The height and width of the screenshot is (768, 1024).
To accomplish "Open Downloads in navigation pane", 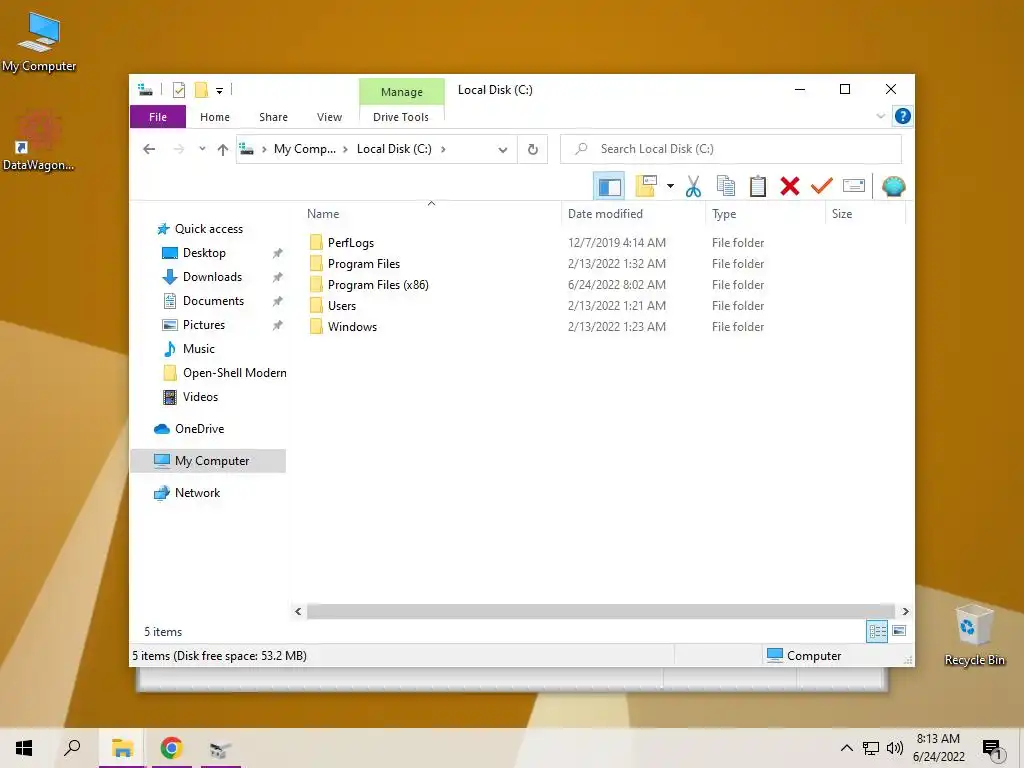I will tap(212, 277).
